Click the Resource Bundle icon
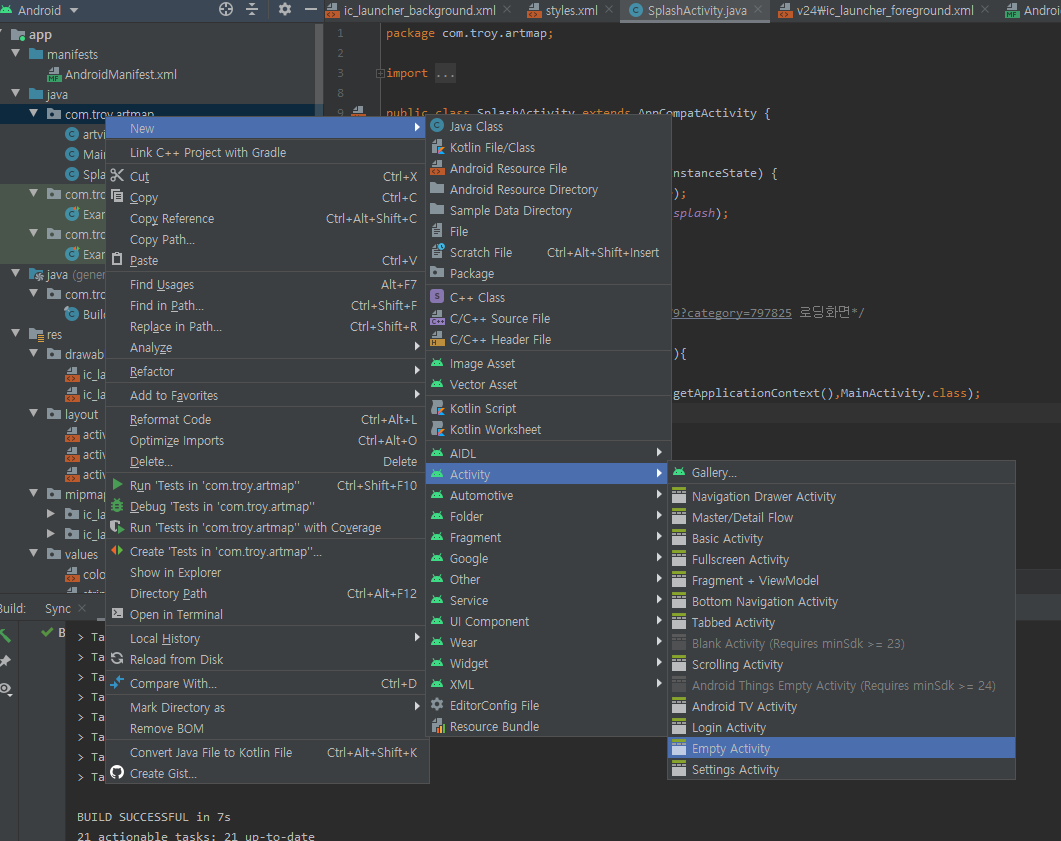 tap(437, 726)
